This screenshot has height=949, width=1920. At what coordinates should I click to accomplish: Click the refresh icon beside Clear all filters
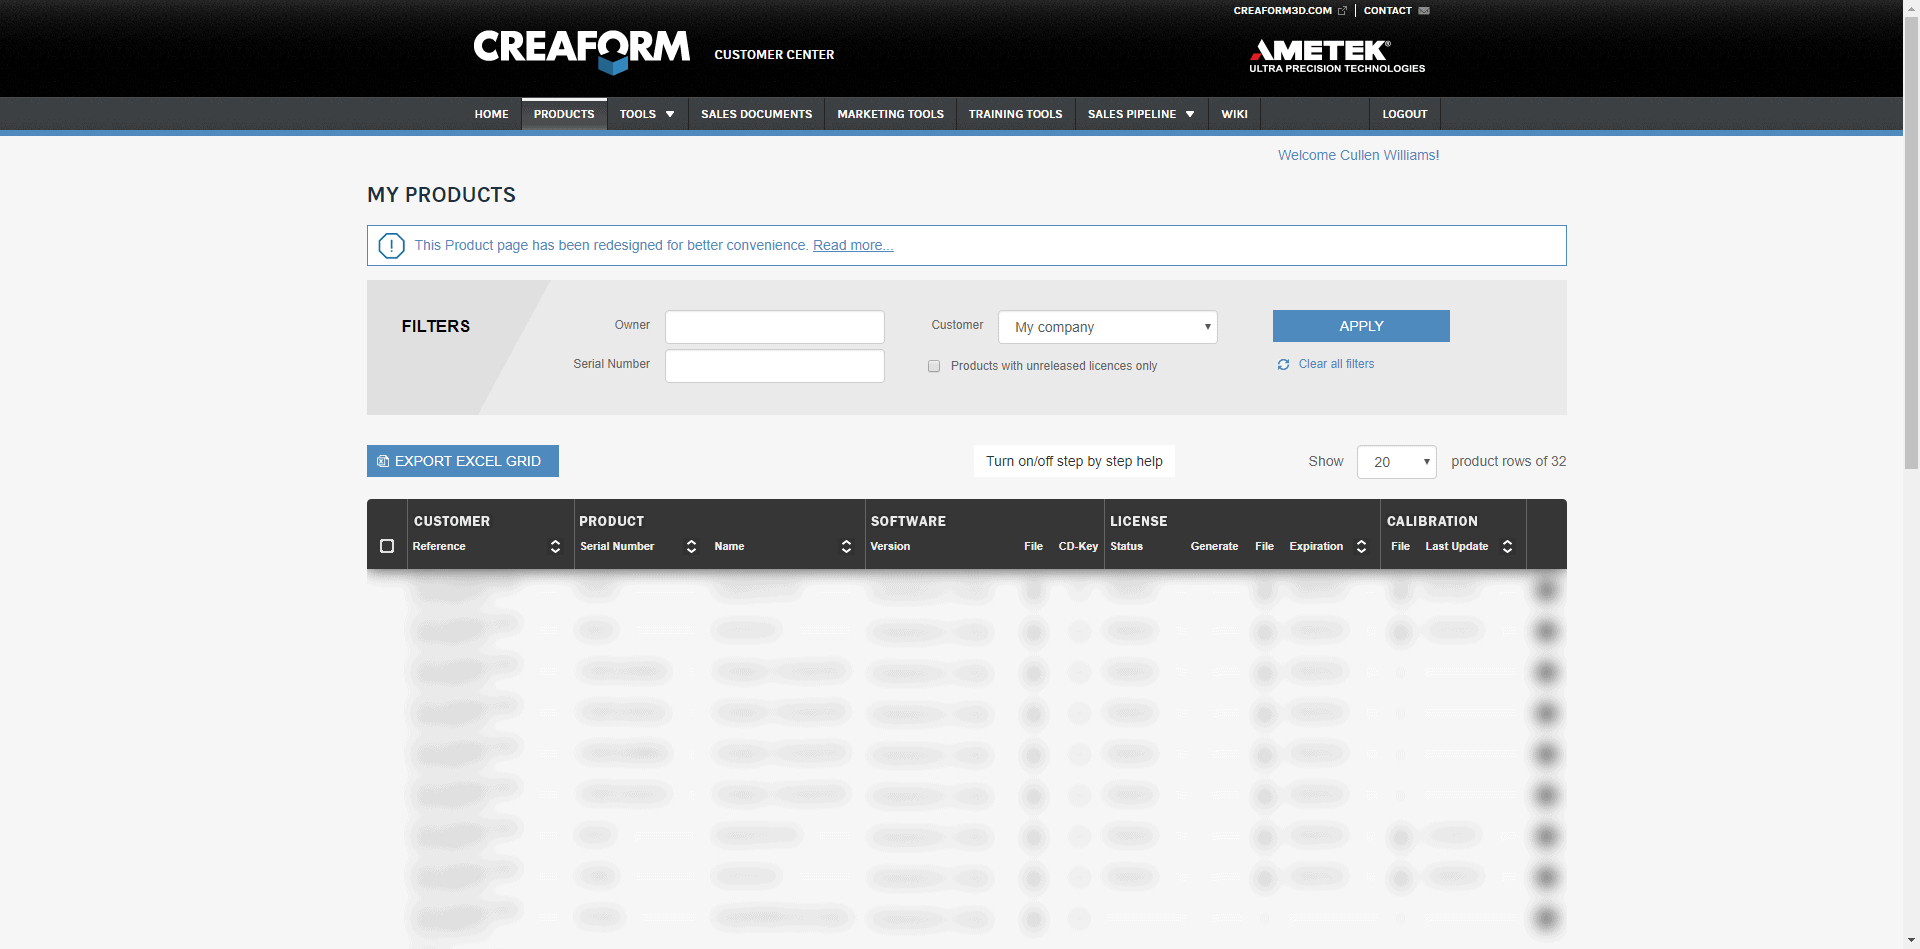[x=1283, y=365]
